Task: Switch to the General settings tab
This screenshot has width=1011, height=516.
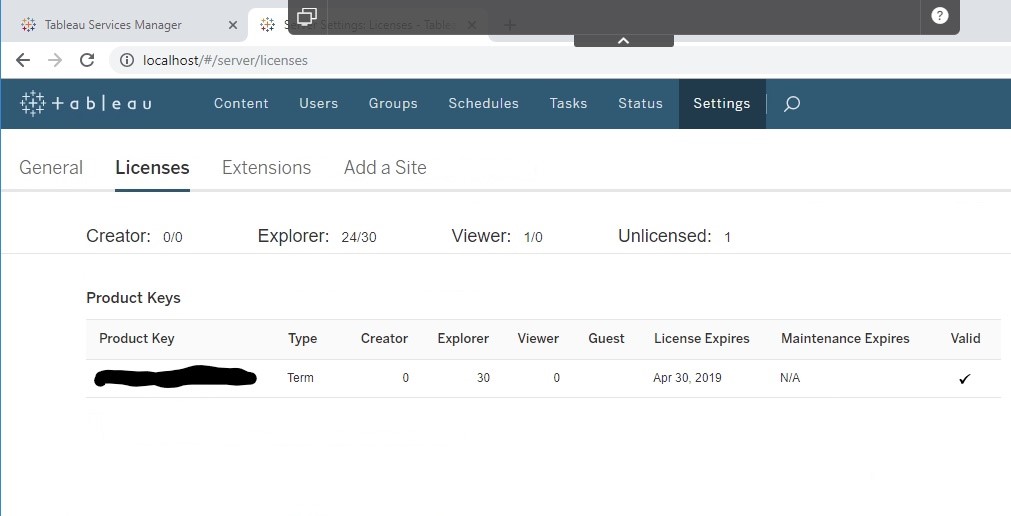Action: 51,168
